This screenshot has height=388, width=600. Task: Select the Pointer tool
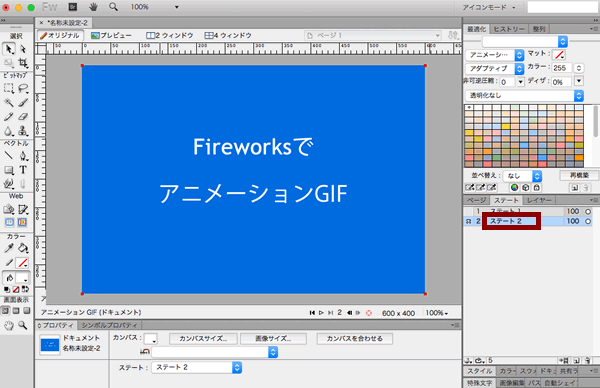click(x=9, y=49)
